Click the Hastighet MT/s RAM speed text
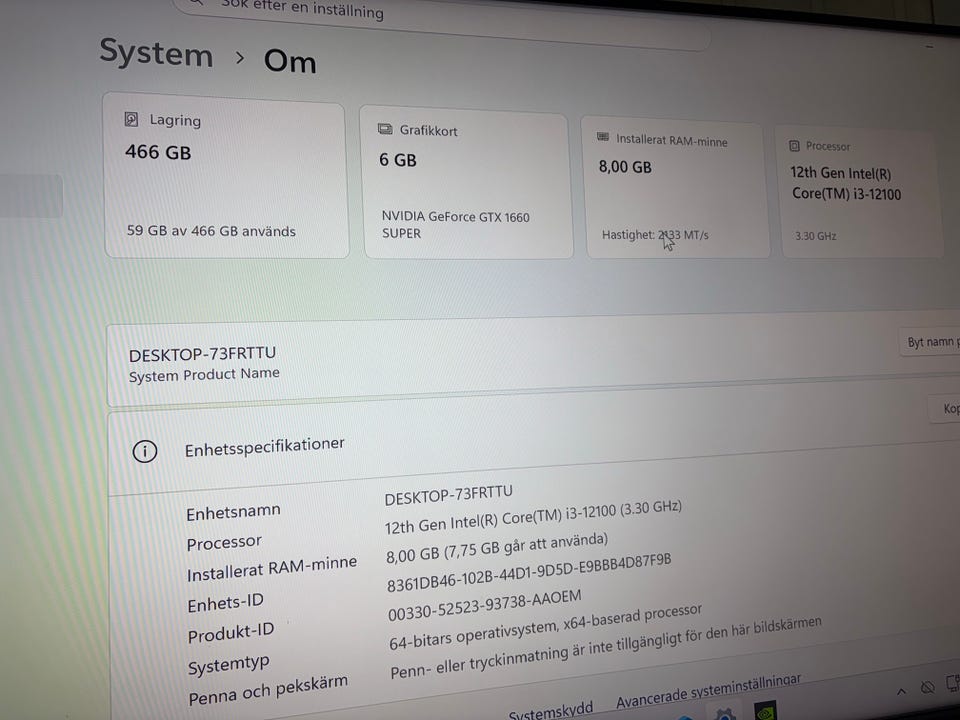 click(655, 235)
